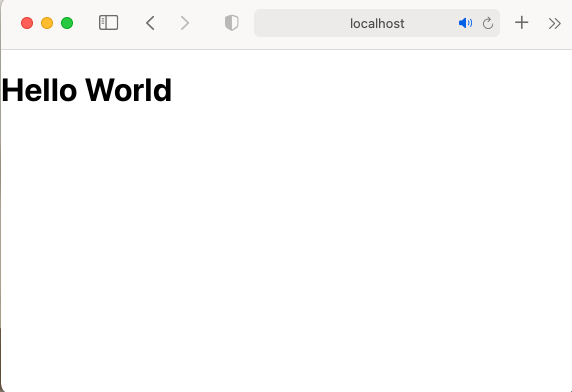Show more toolbar items via double chevron
The image size is (572, 392).
[554, 23]
